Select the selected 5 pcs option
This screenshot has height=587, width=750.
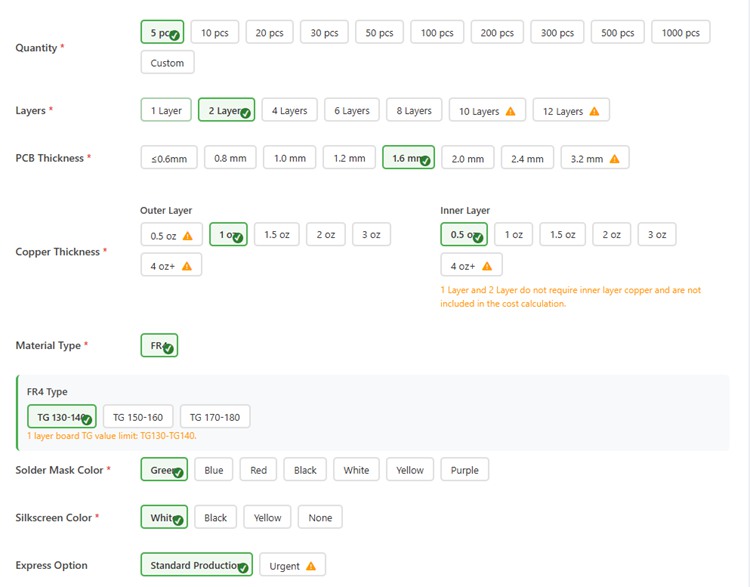(x=162, y=33)
